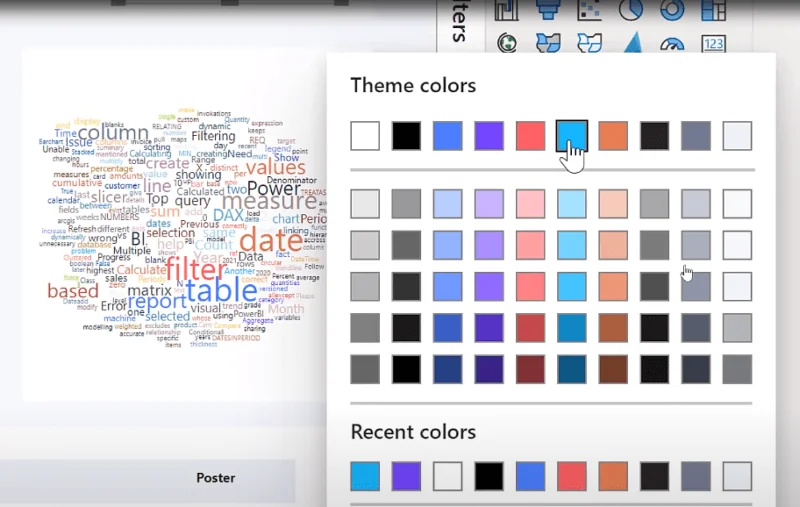Pick the cyan 60% lighter shade
The image size is (800, 507).
coord(571,204)
